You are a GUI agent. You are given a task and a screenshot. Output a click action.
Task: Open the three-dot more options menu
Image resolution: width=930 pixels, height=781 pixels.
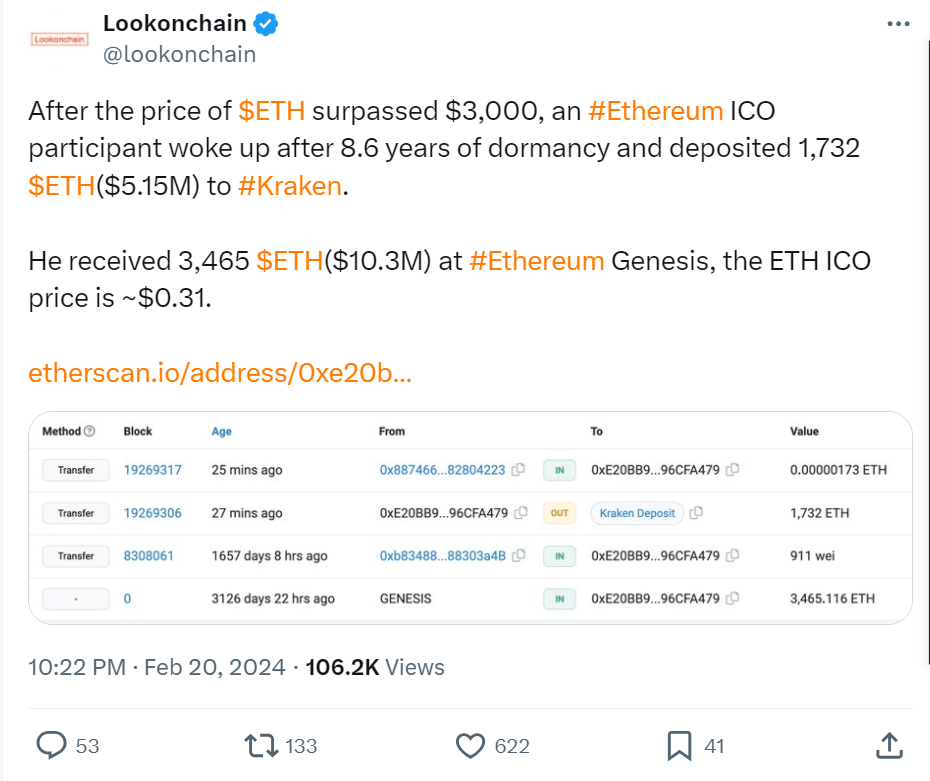899,25
